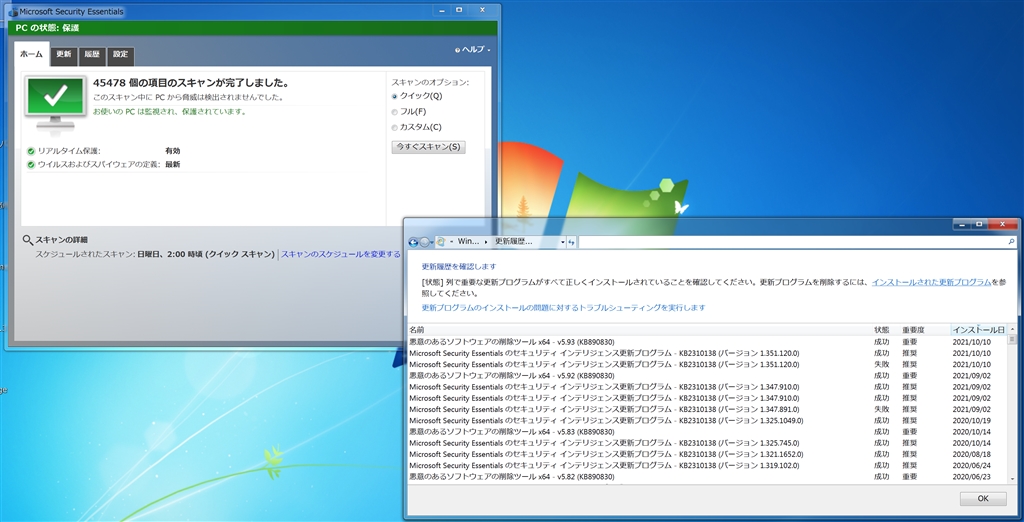
Task: Click Microsoft Security Essentials title bar icon
Action: pos(13,12)
